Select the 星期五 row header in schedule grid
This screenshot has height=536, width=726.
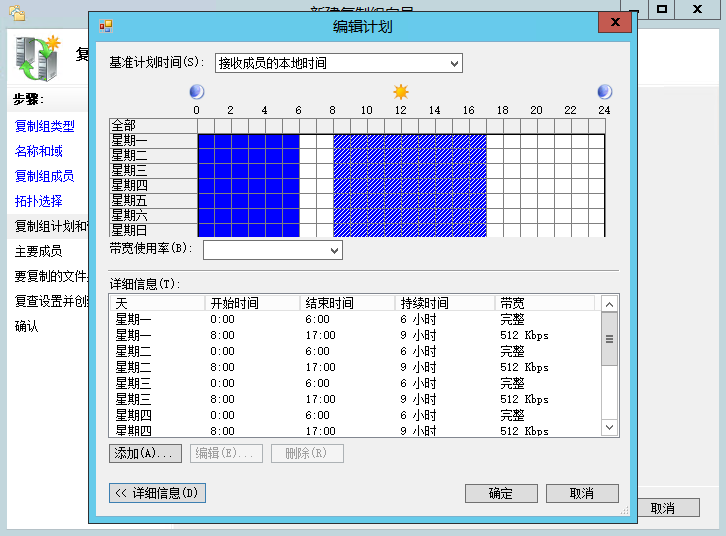[x=153, y=200]
